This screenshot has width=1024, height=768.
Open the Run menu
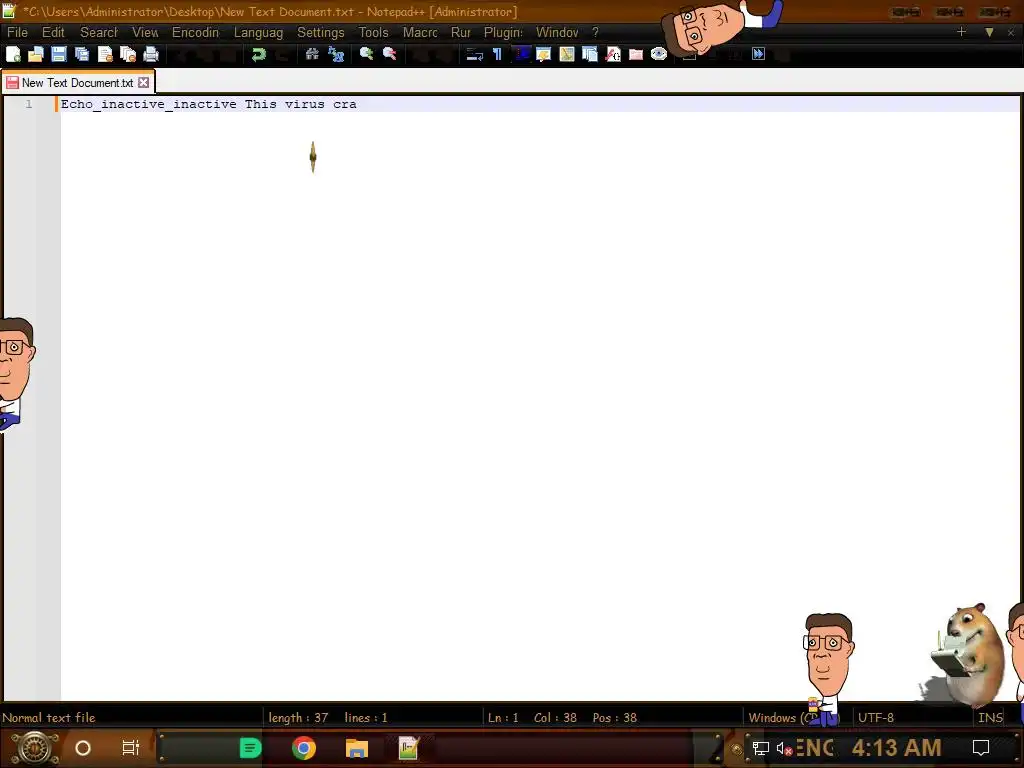pos(460,33)
